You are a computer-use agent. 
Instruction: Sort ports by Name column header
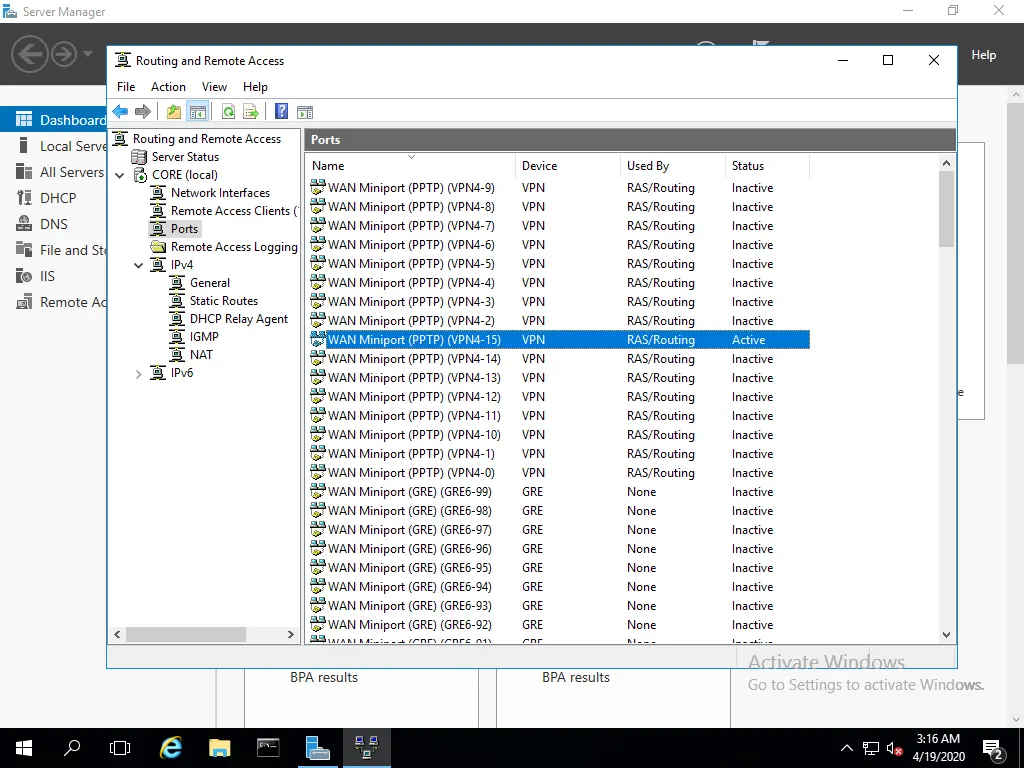410,166
